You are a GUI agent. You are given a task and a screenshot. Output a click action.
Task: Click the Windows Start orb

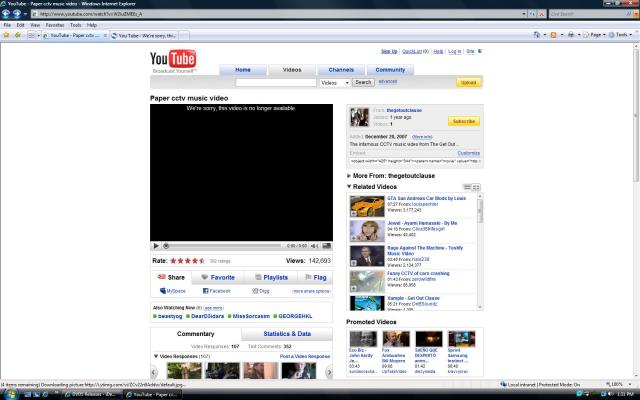point(10,394)
